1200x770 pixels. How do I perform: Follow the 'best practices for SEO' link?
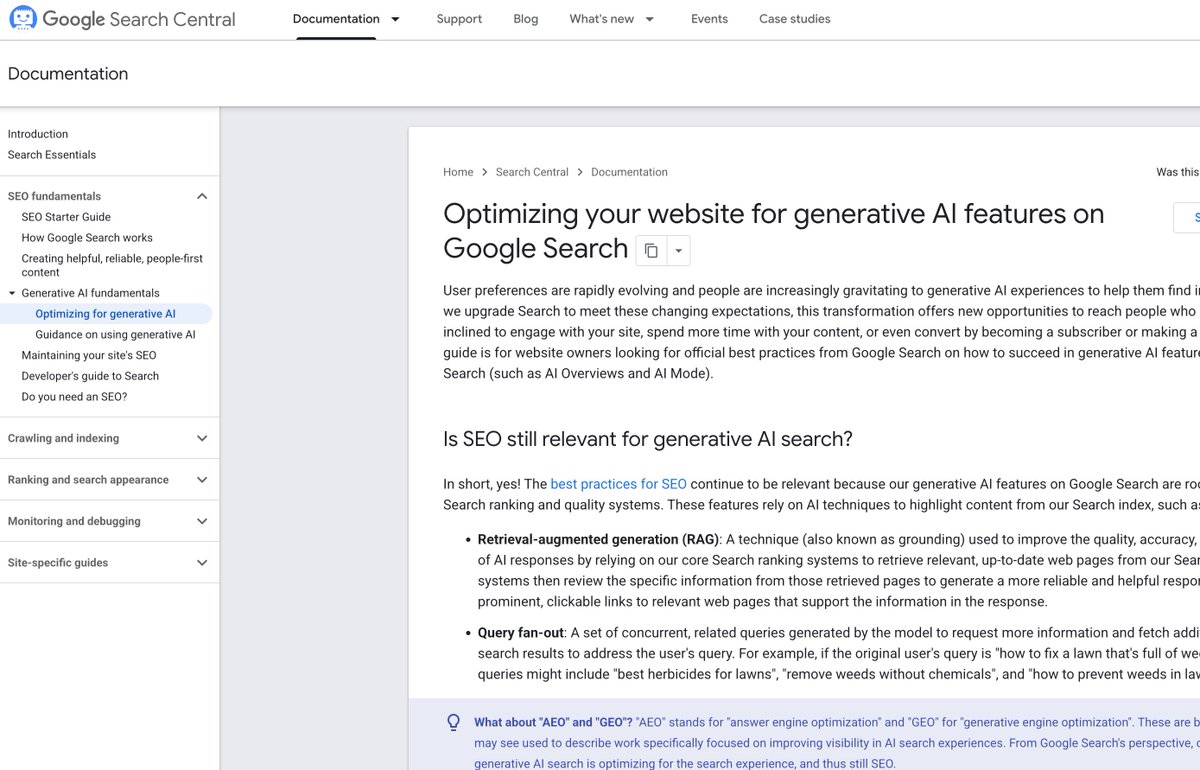pyautogui.click(x=618, y=484)
